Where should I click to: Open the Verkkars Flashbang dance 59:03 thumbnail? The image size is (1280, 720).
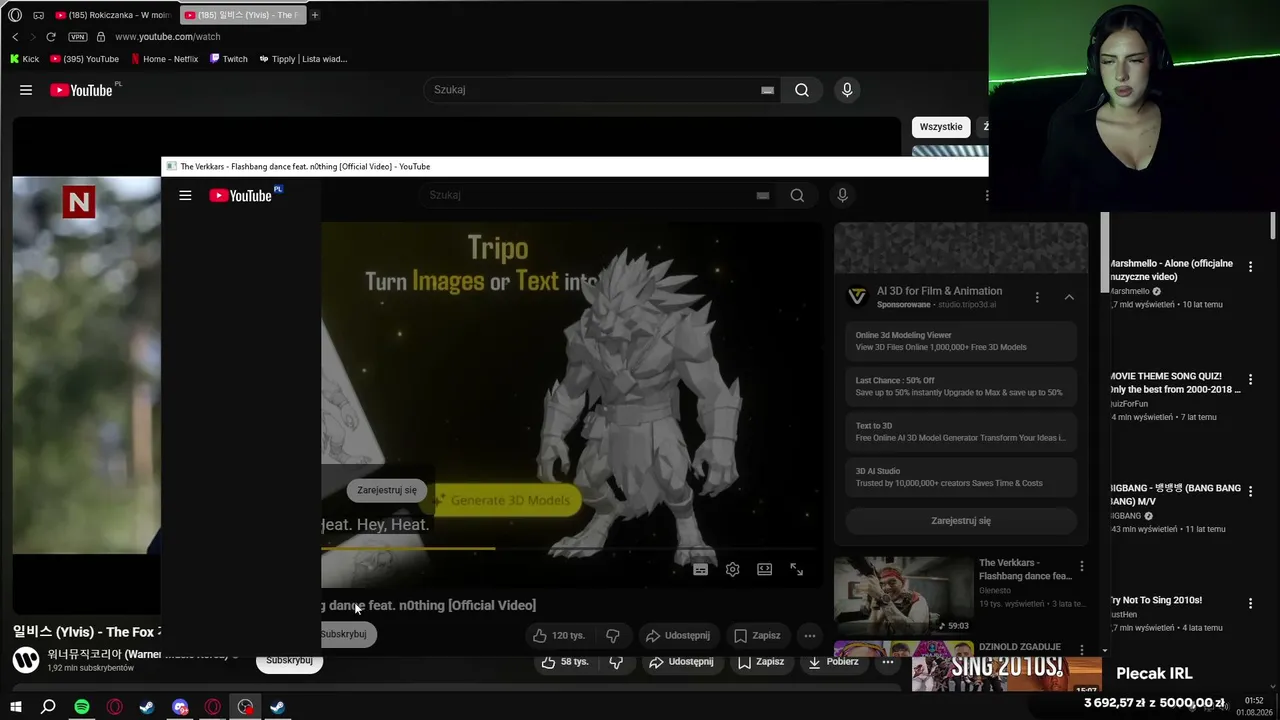[x=903, y=595]
